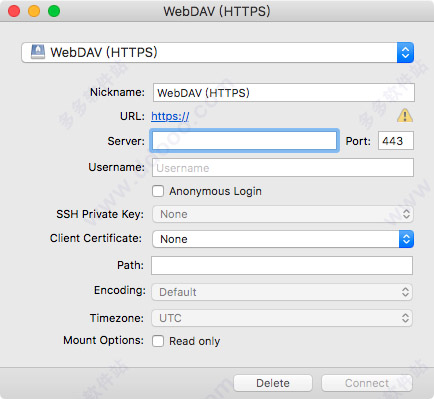Open the Timezone dropdown showing UTC
The width and height of the screenshot is (434, 399).
click(x=282, y=318)
